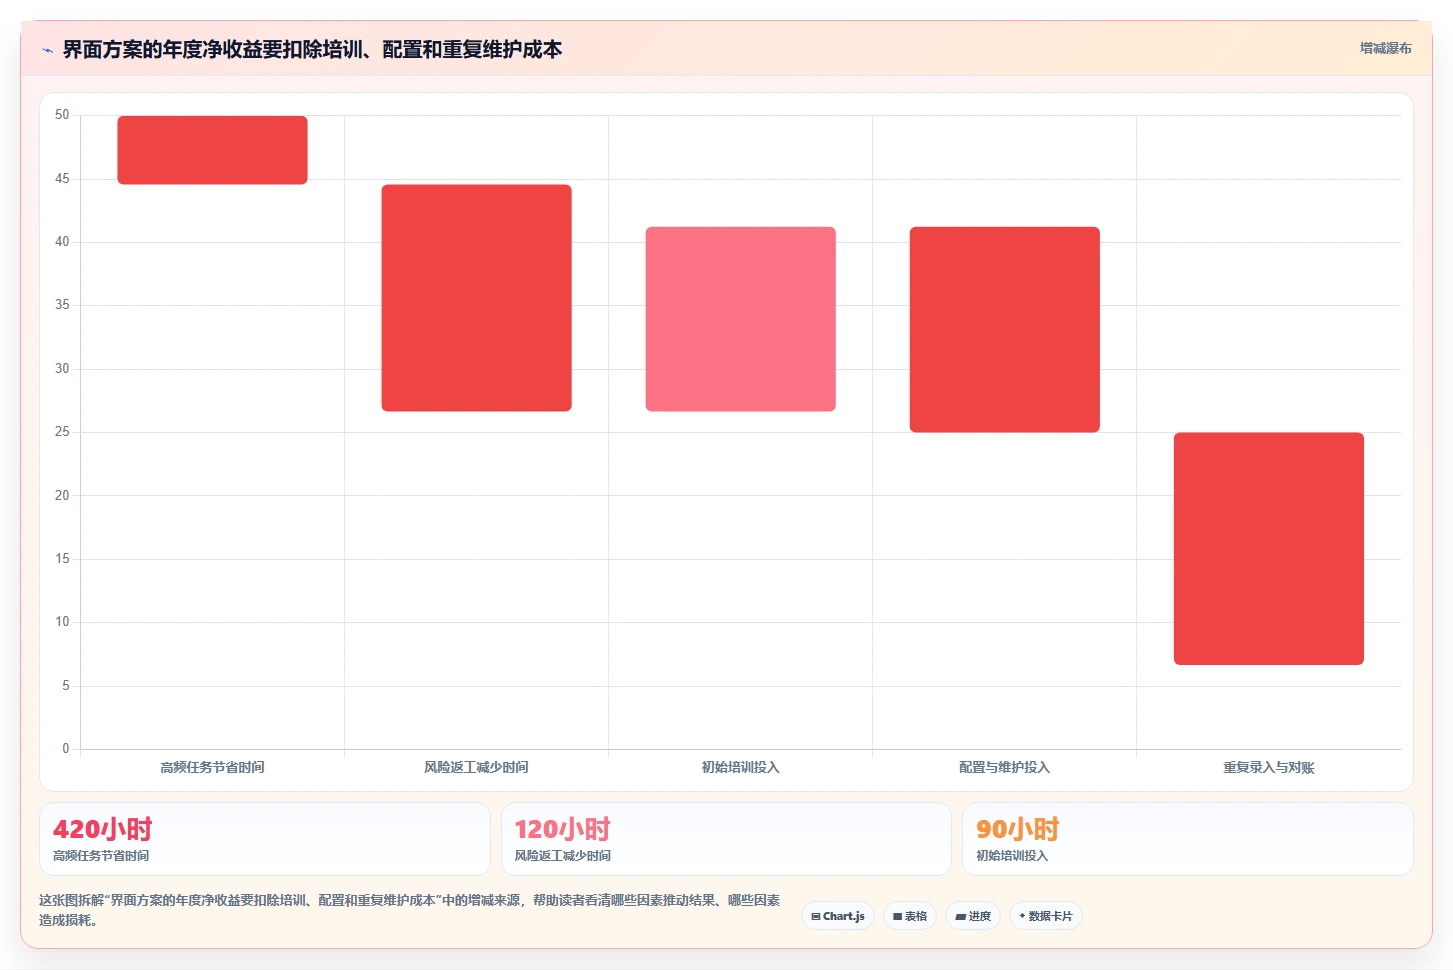Click the chart title text about 年度净收益
This screenshot has width=1453, height=970.
pos(312,50)
